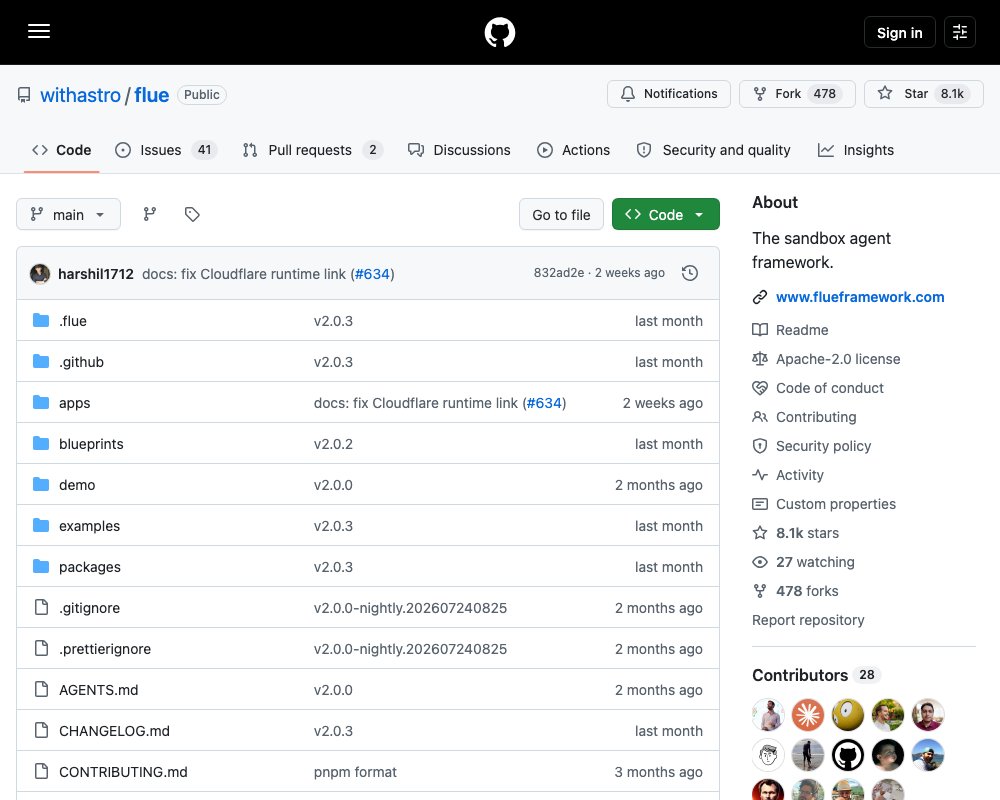Viewport: 1000px width, 800px height.
Task: Open the withastro organization link
Action: click(80, 95)
